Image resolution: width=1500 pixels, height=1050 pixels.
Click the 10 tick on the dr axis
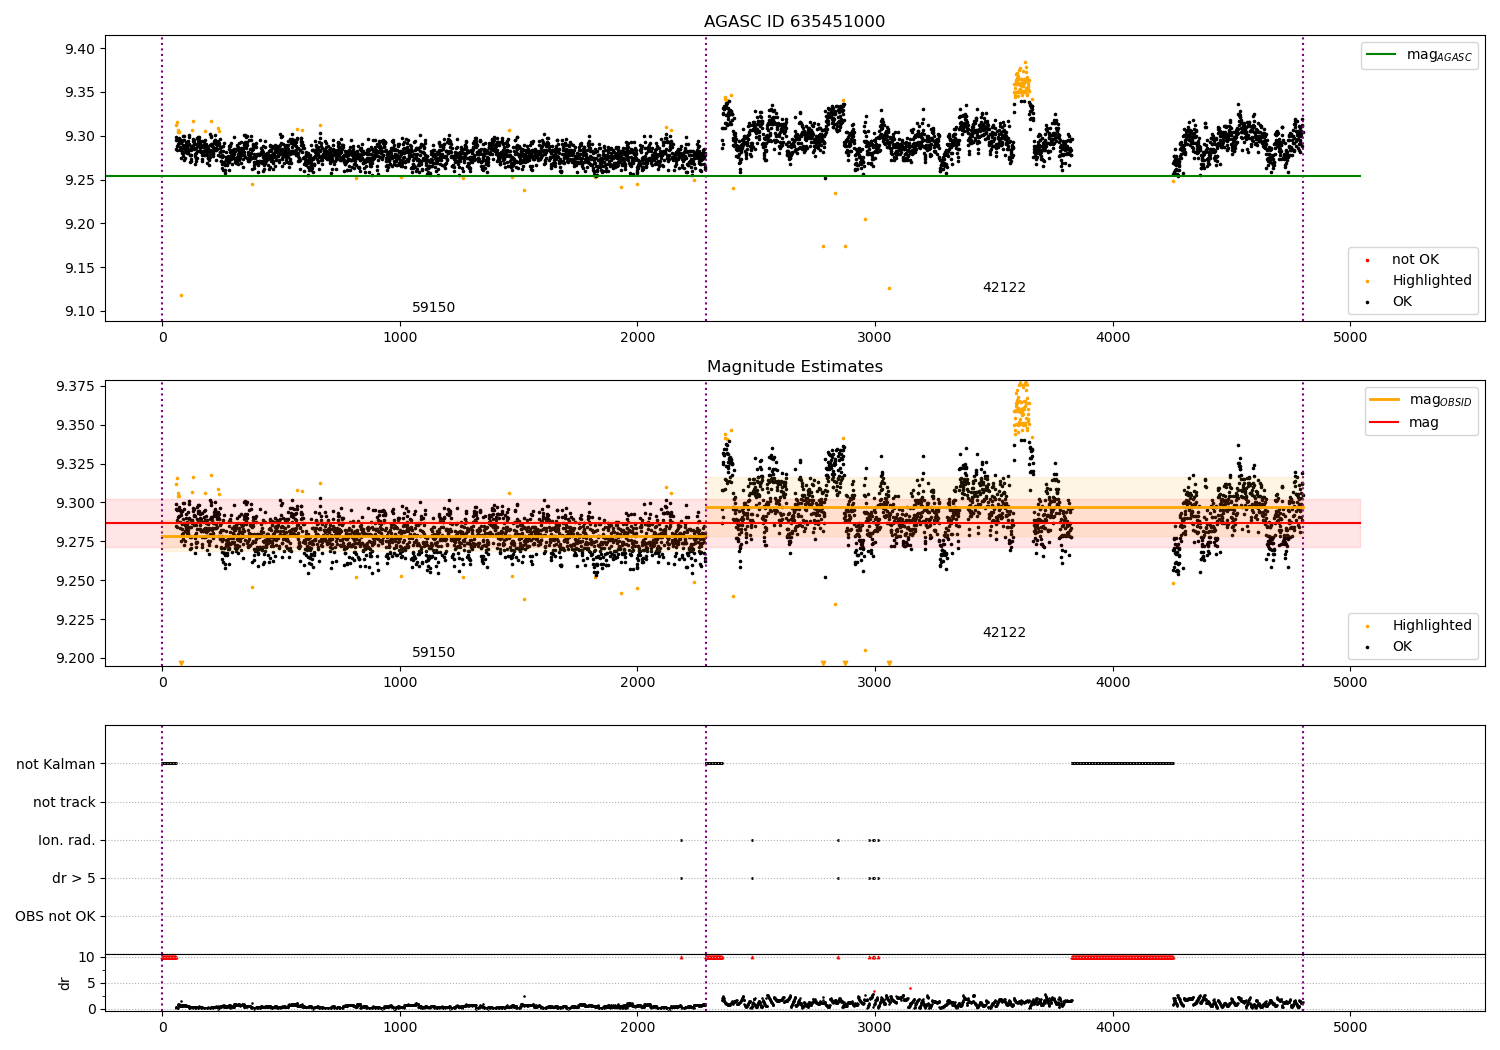87,958
